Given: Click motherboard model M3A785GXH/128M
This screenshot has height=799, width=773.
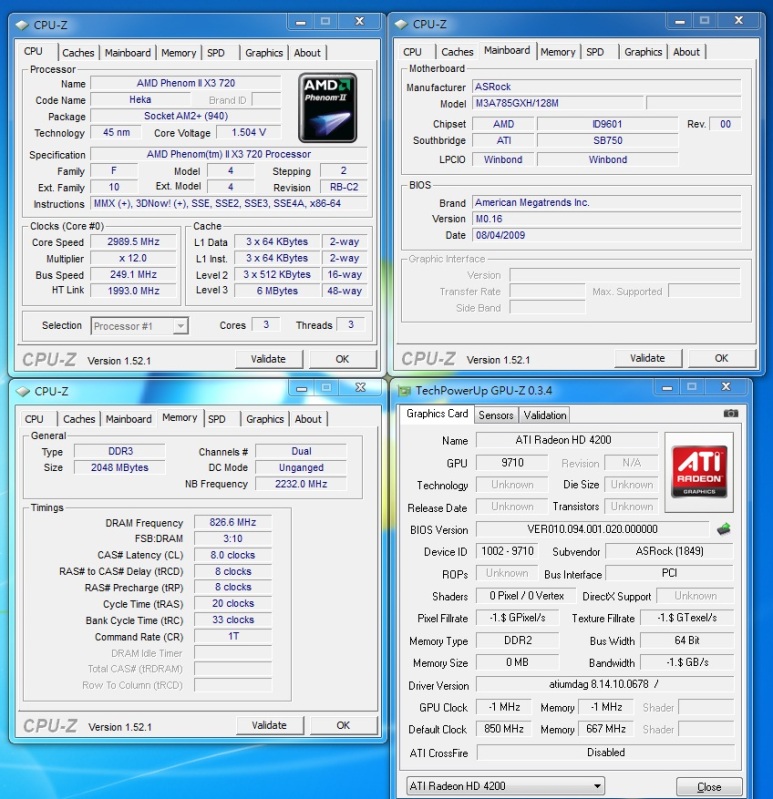Looking at the screenshot, I should coord(557,103).
